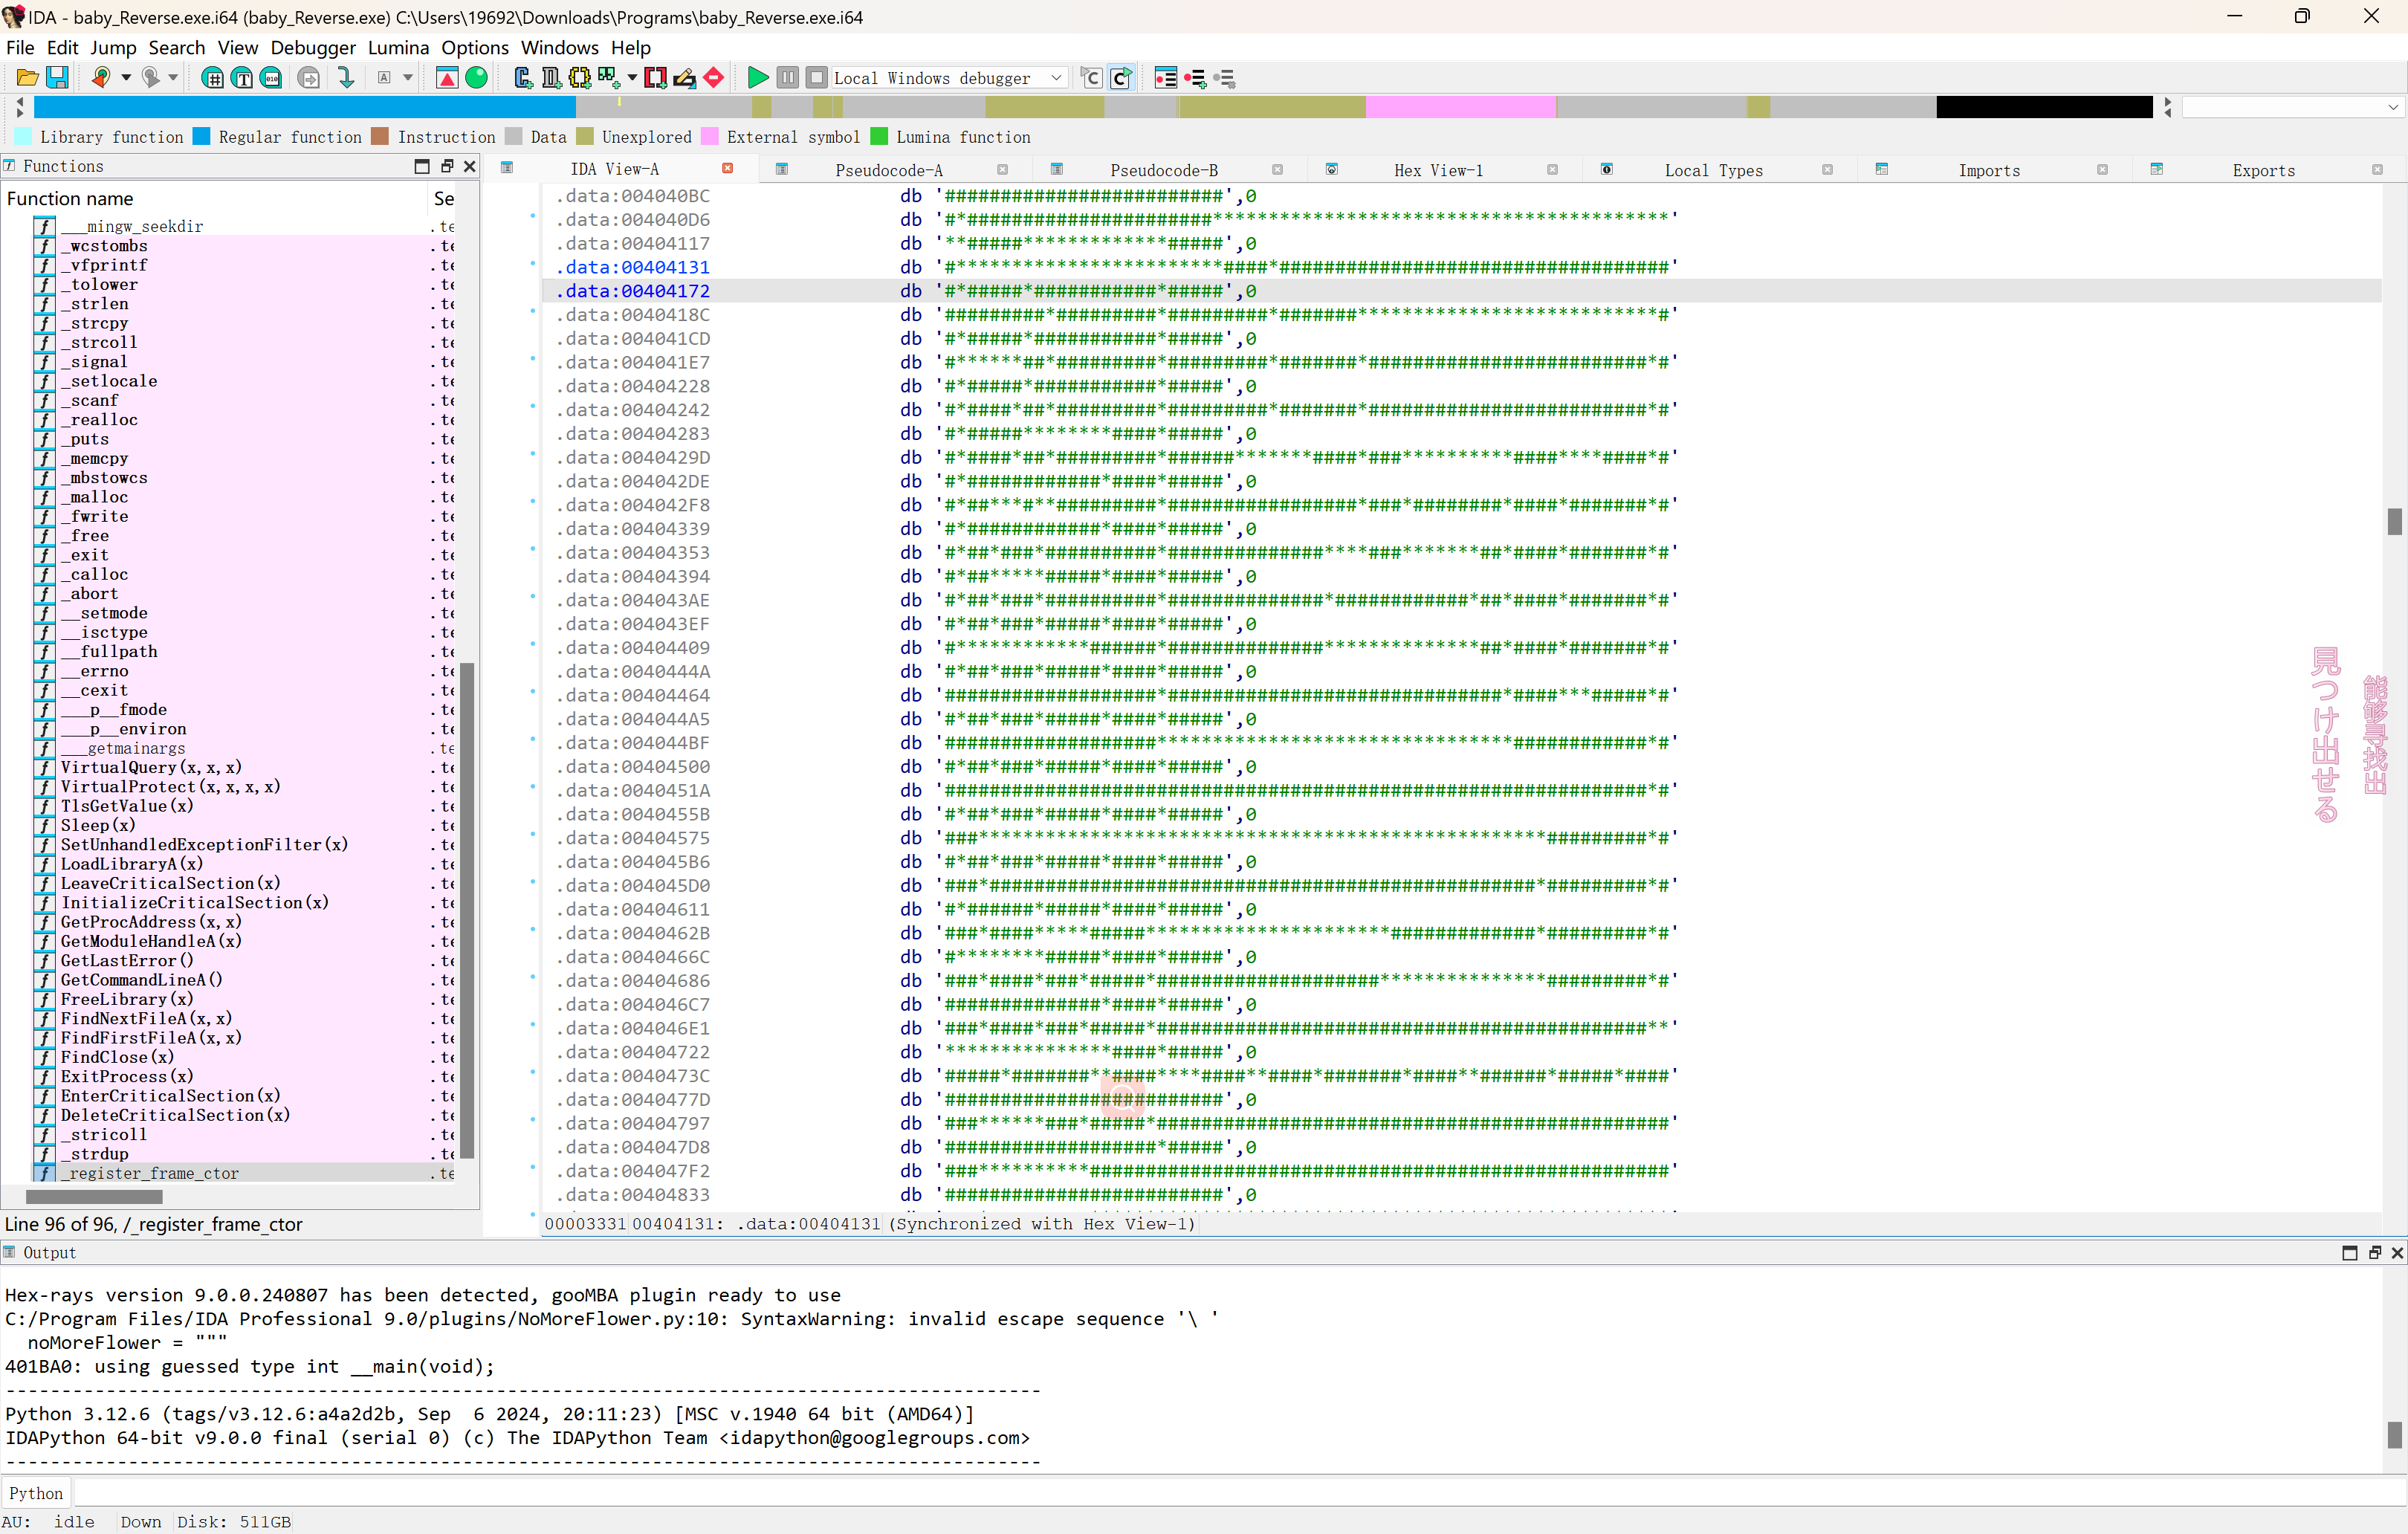Viewport: 2408px width, 1534px height.
Task: Click the pause process button
Action: pos(788,78)
